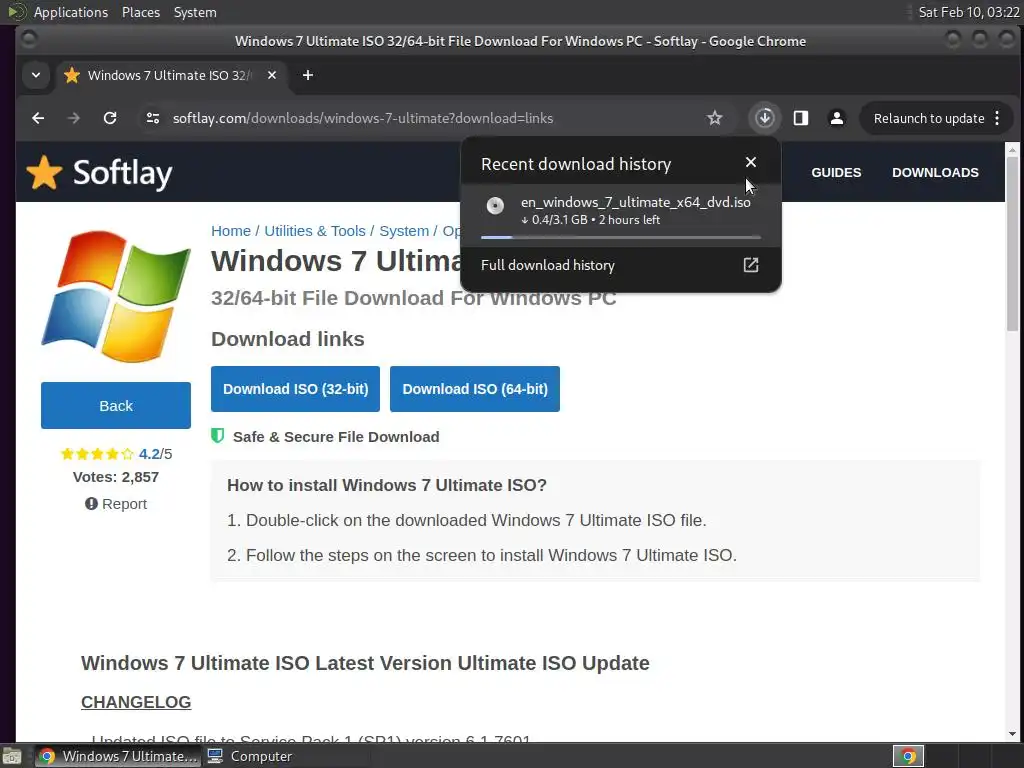Viewport: 1024px width, 768px height.
Task: Click the Votes: 2,857 text
Action: [x=116, y=477]
